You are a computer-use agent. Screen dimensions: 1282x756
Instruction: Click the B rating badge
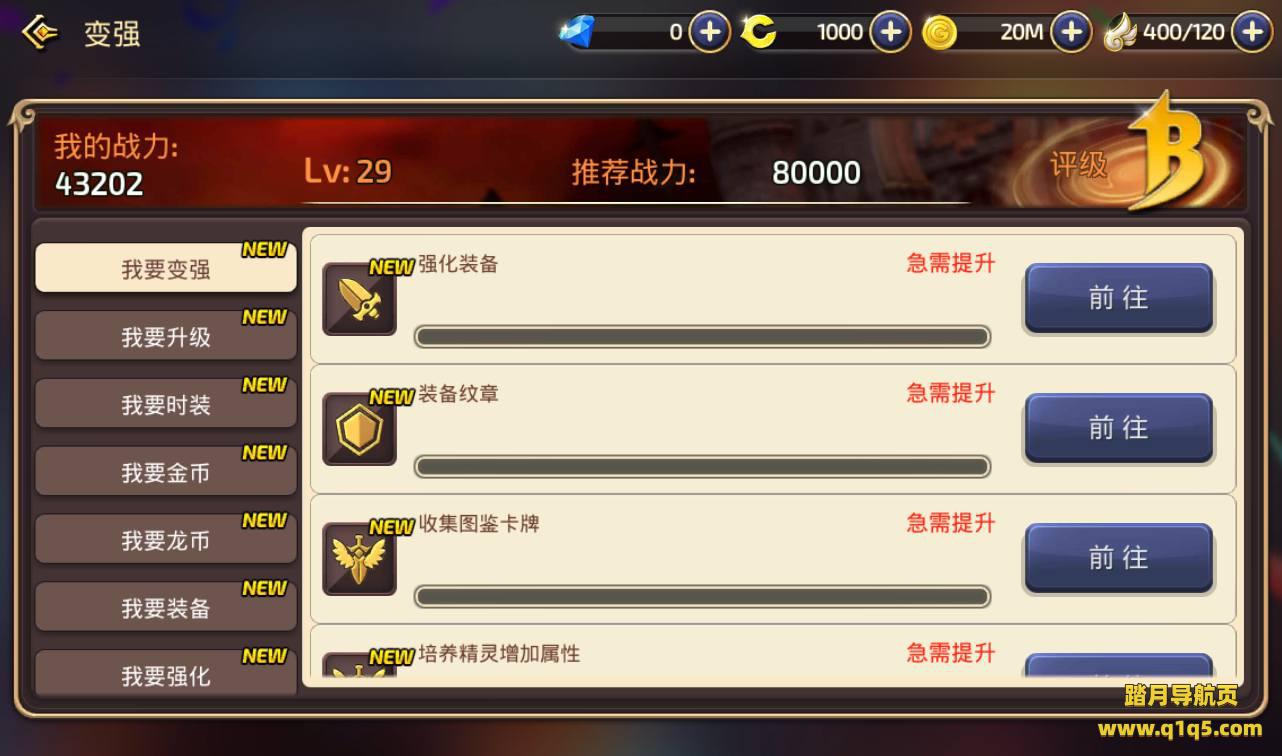click(x=1165, y=152)
